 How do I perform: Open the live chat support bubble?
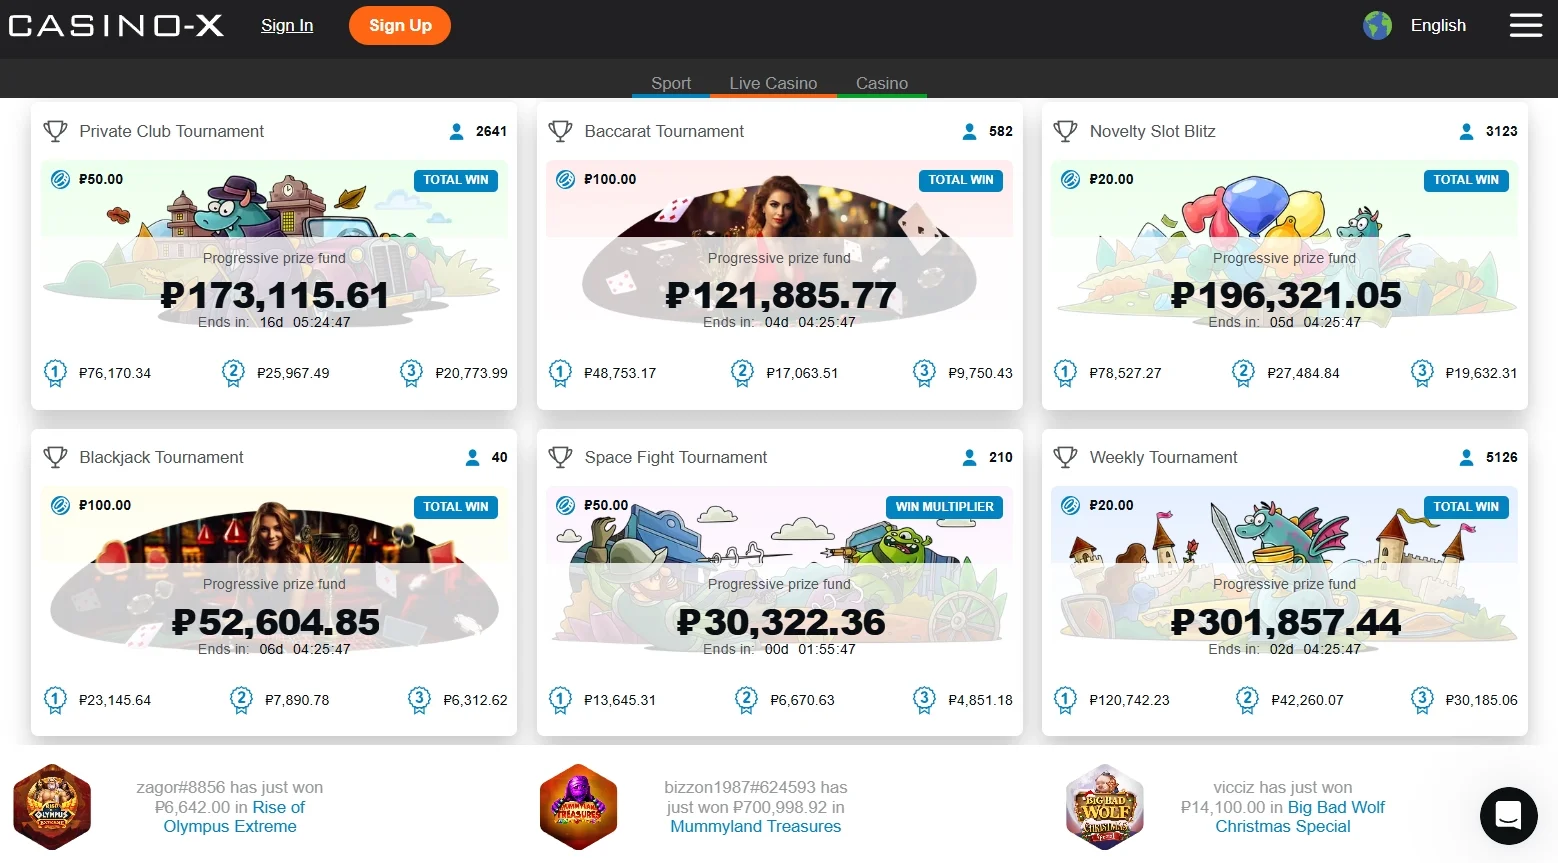[1508, 816]
